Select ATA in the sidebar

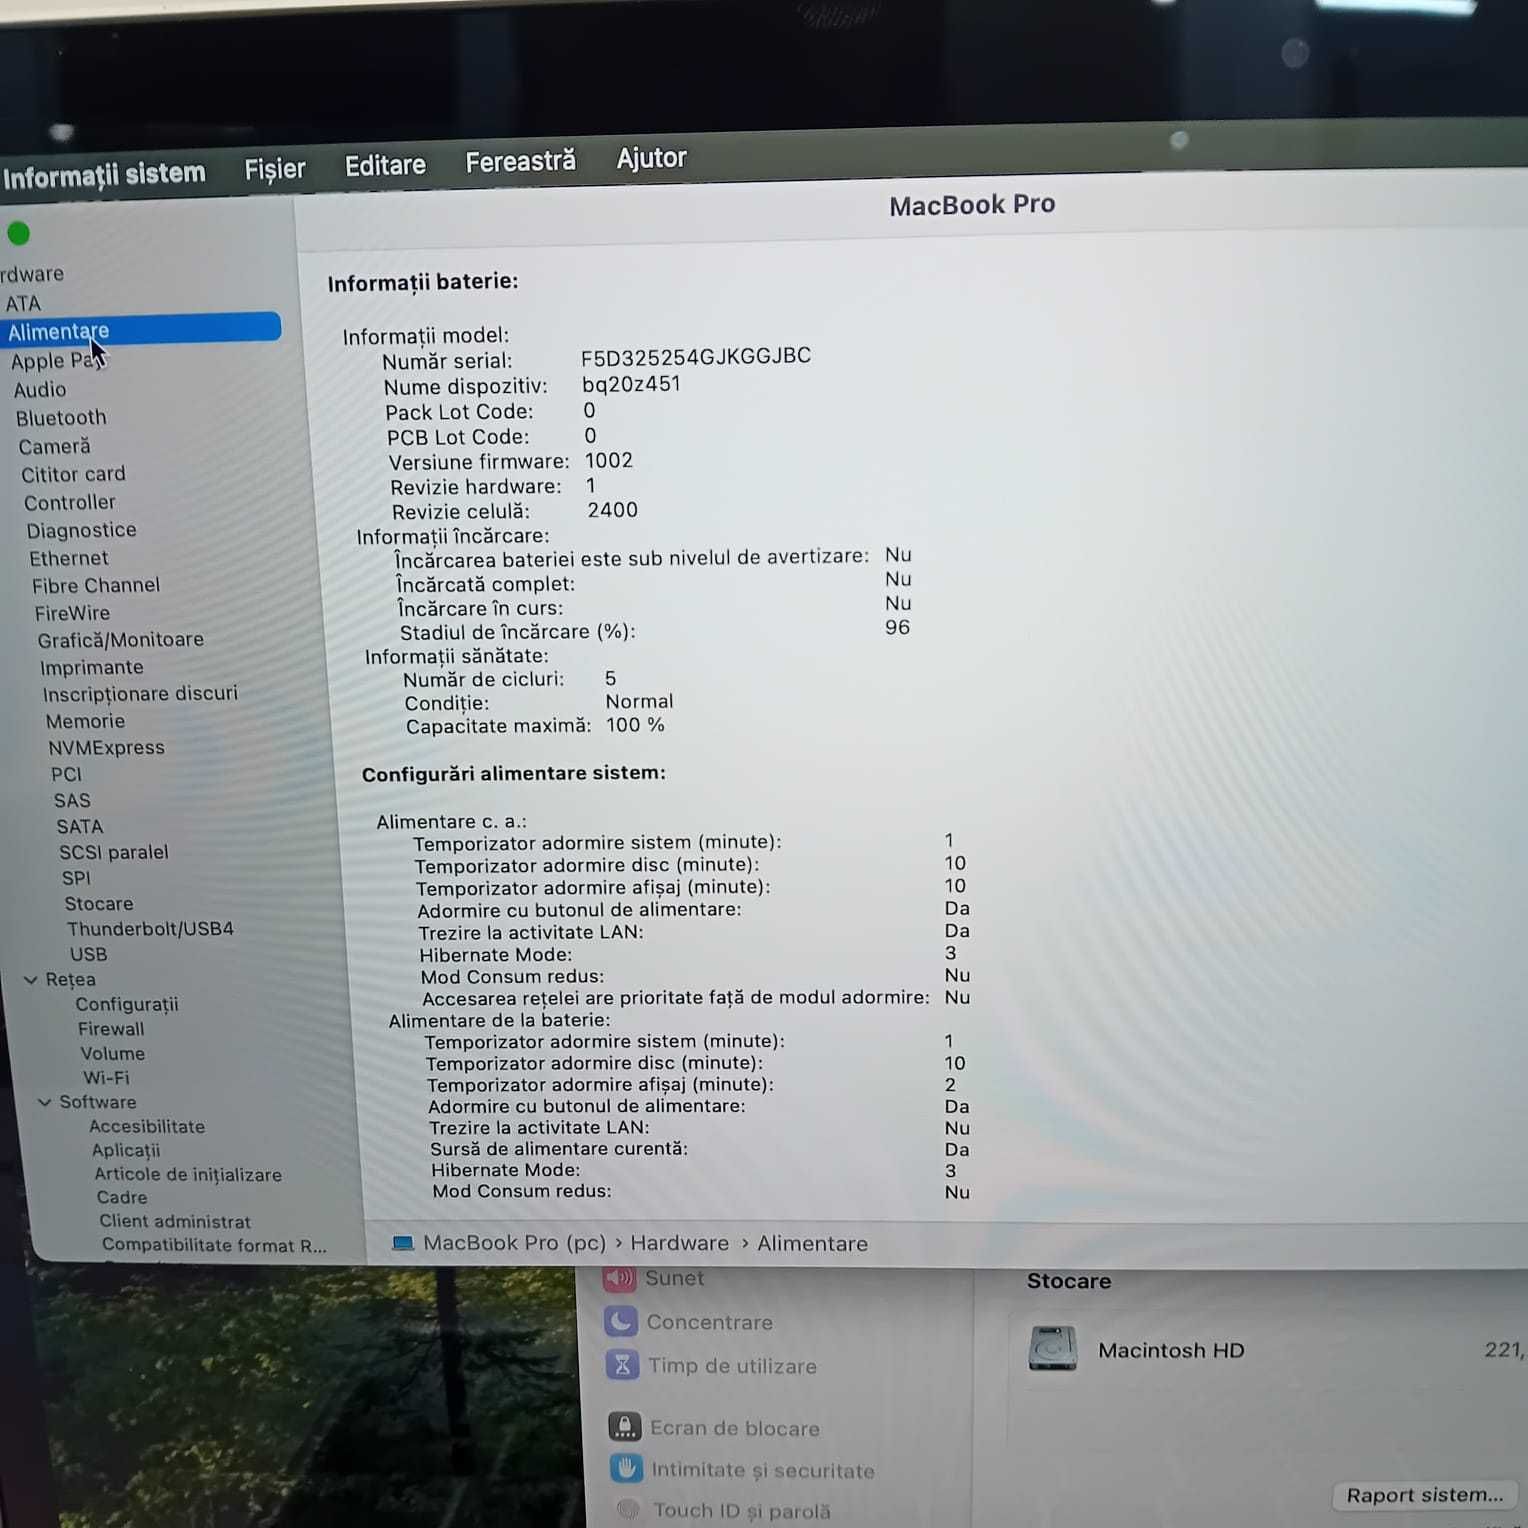point(23,303)
